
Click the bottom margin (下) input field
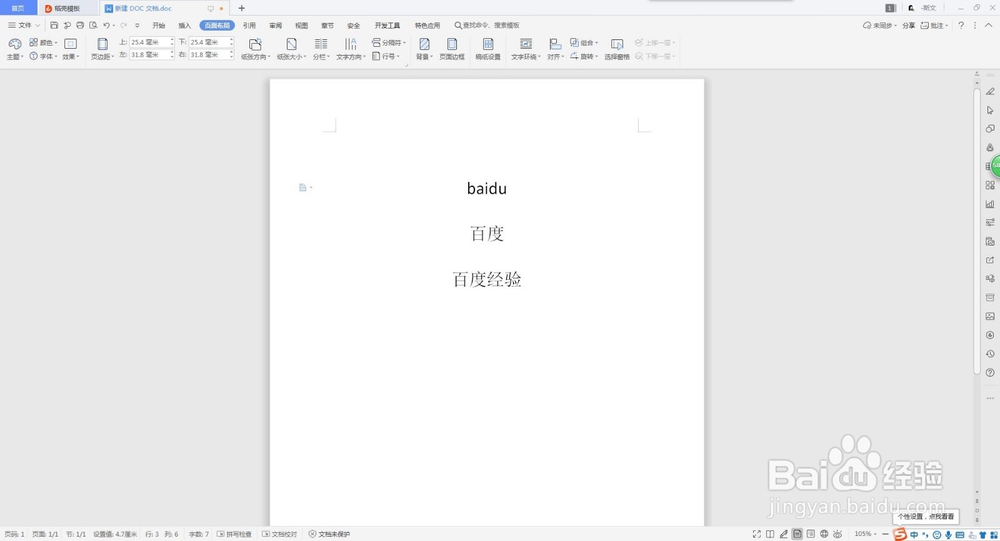209,42
